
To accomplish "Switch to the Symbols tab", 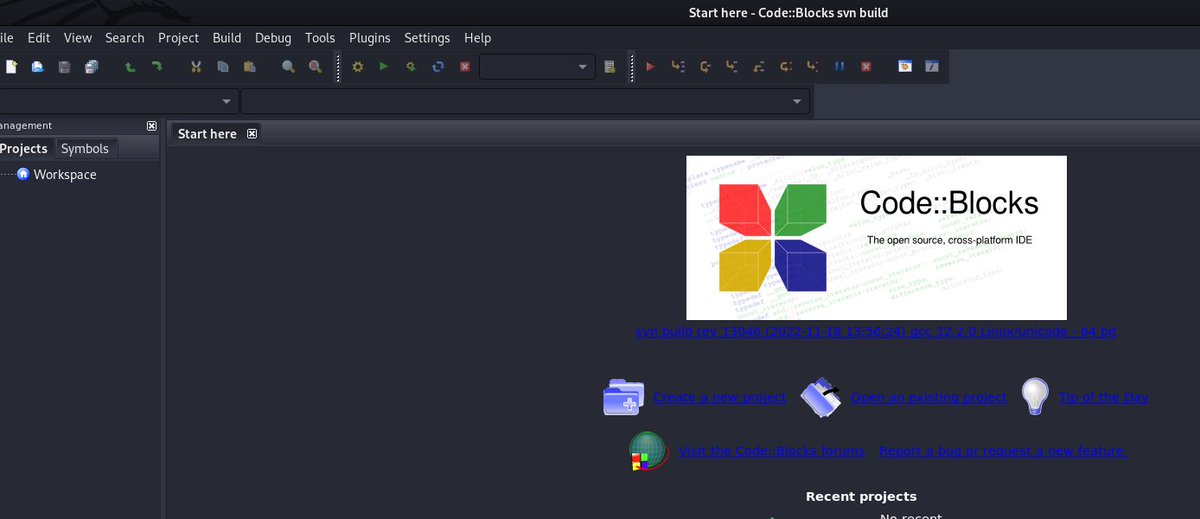I will [x=85, y=148].
